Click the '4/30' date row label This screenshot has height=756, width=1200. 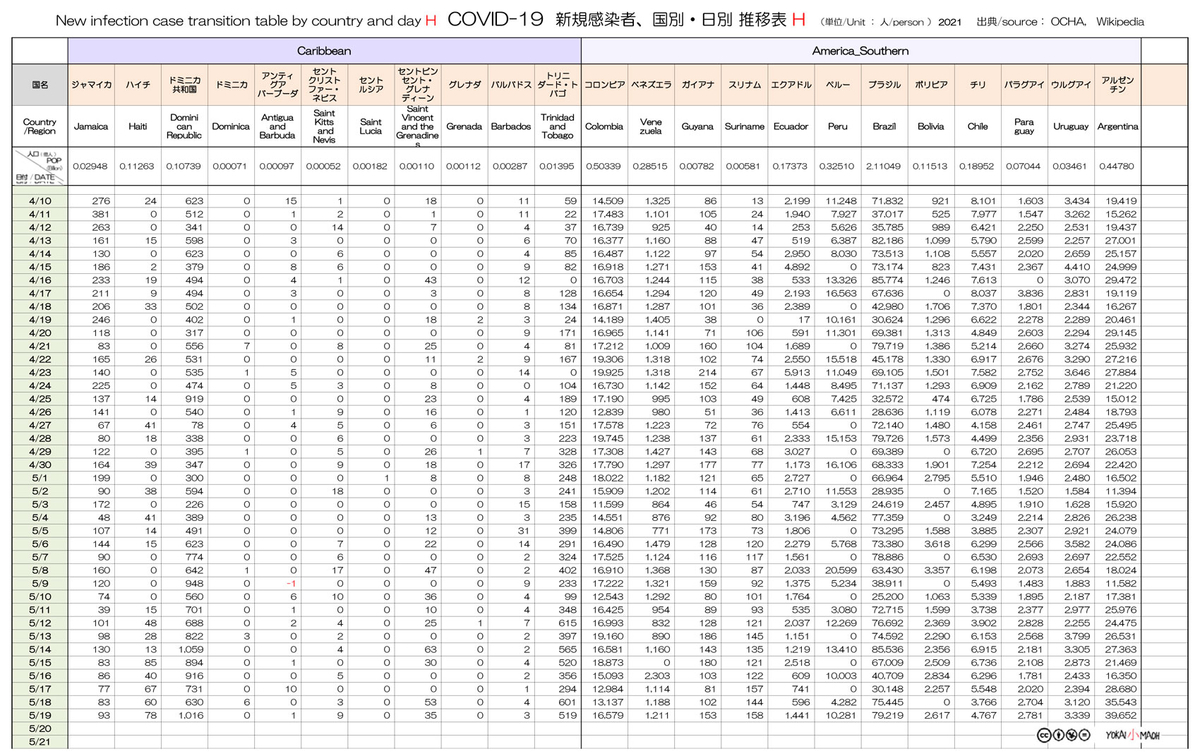(40, 465)
